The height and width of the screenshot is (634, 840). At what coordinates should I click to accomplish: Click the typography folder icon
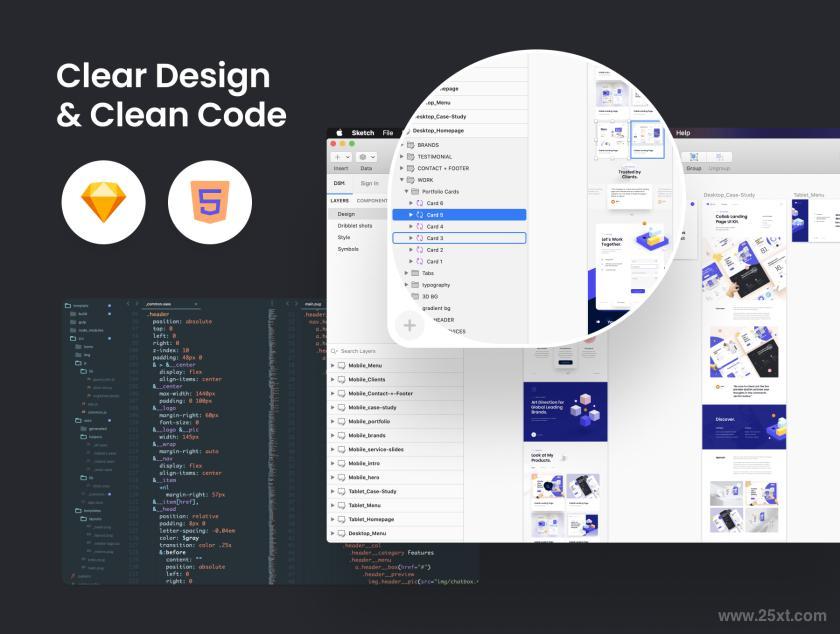[415, 285]
